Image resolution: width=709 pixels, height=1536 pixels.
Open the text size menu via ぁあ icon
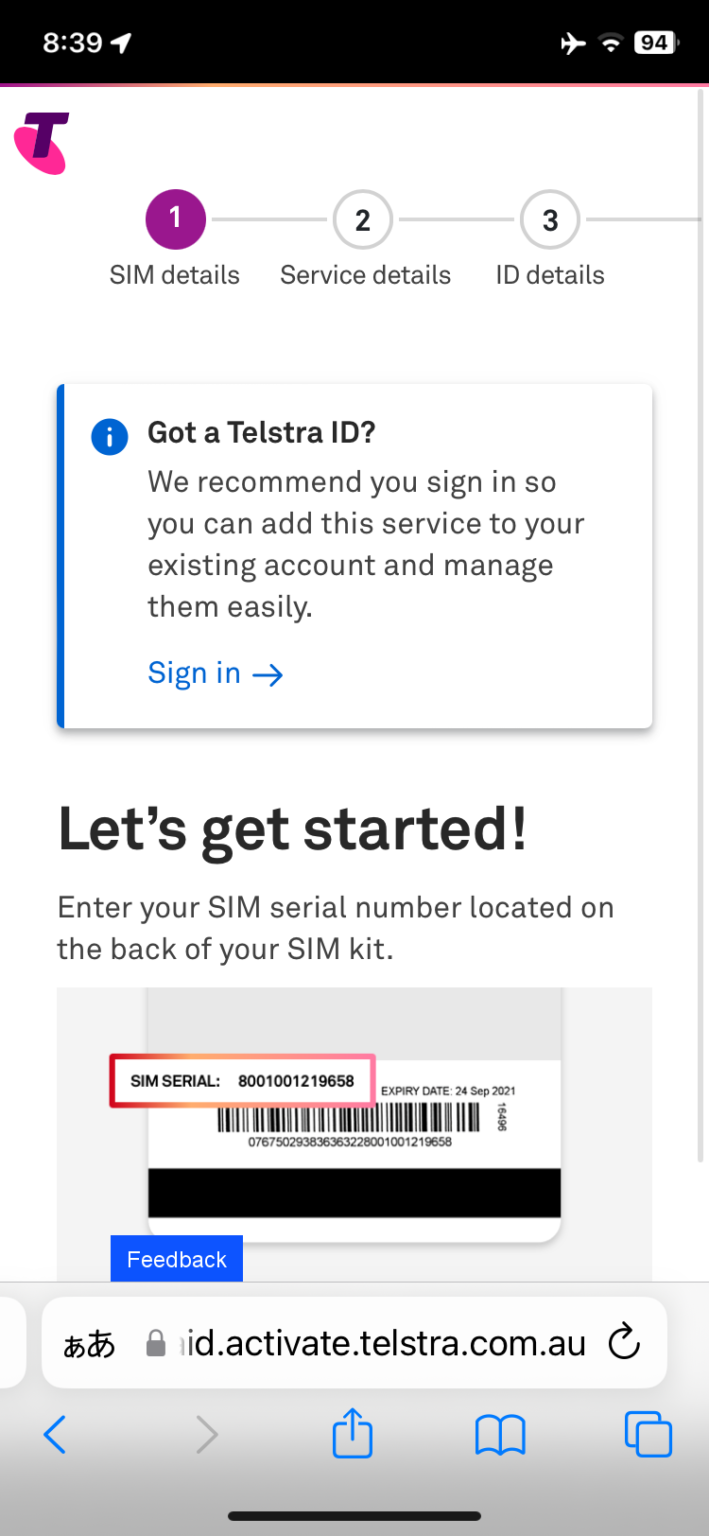(87, 1343)
